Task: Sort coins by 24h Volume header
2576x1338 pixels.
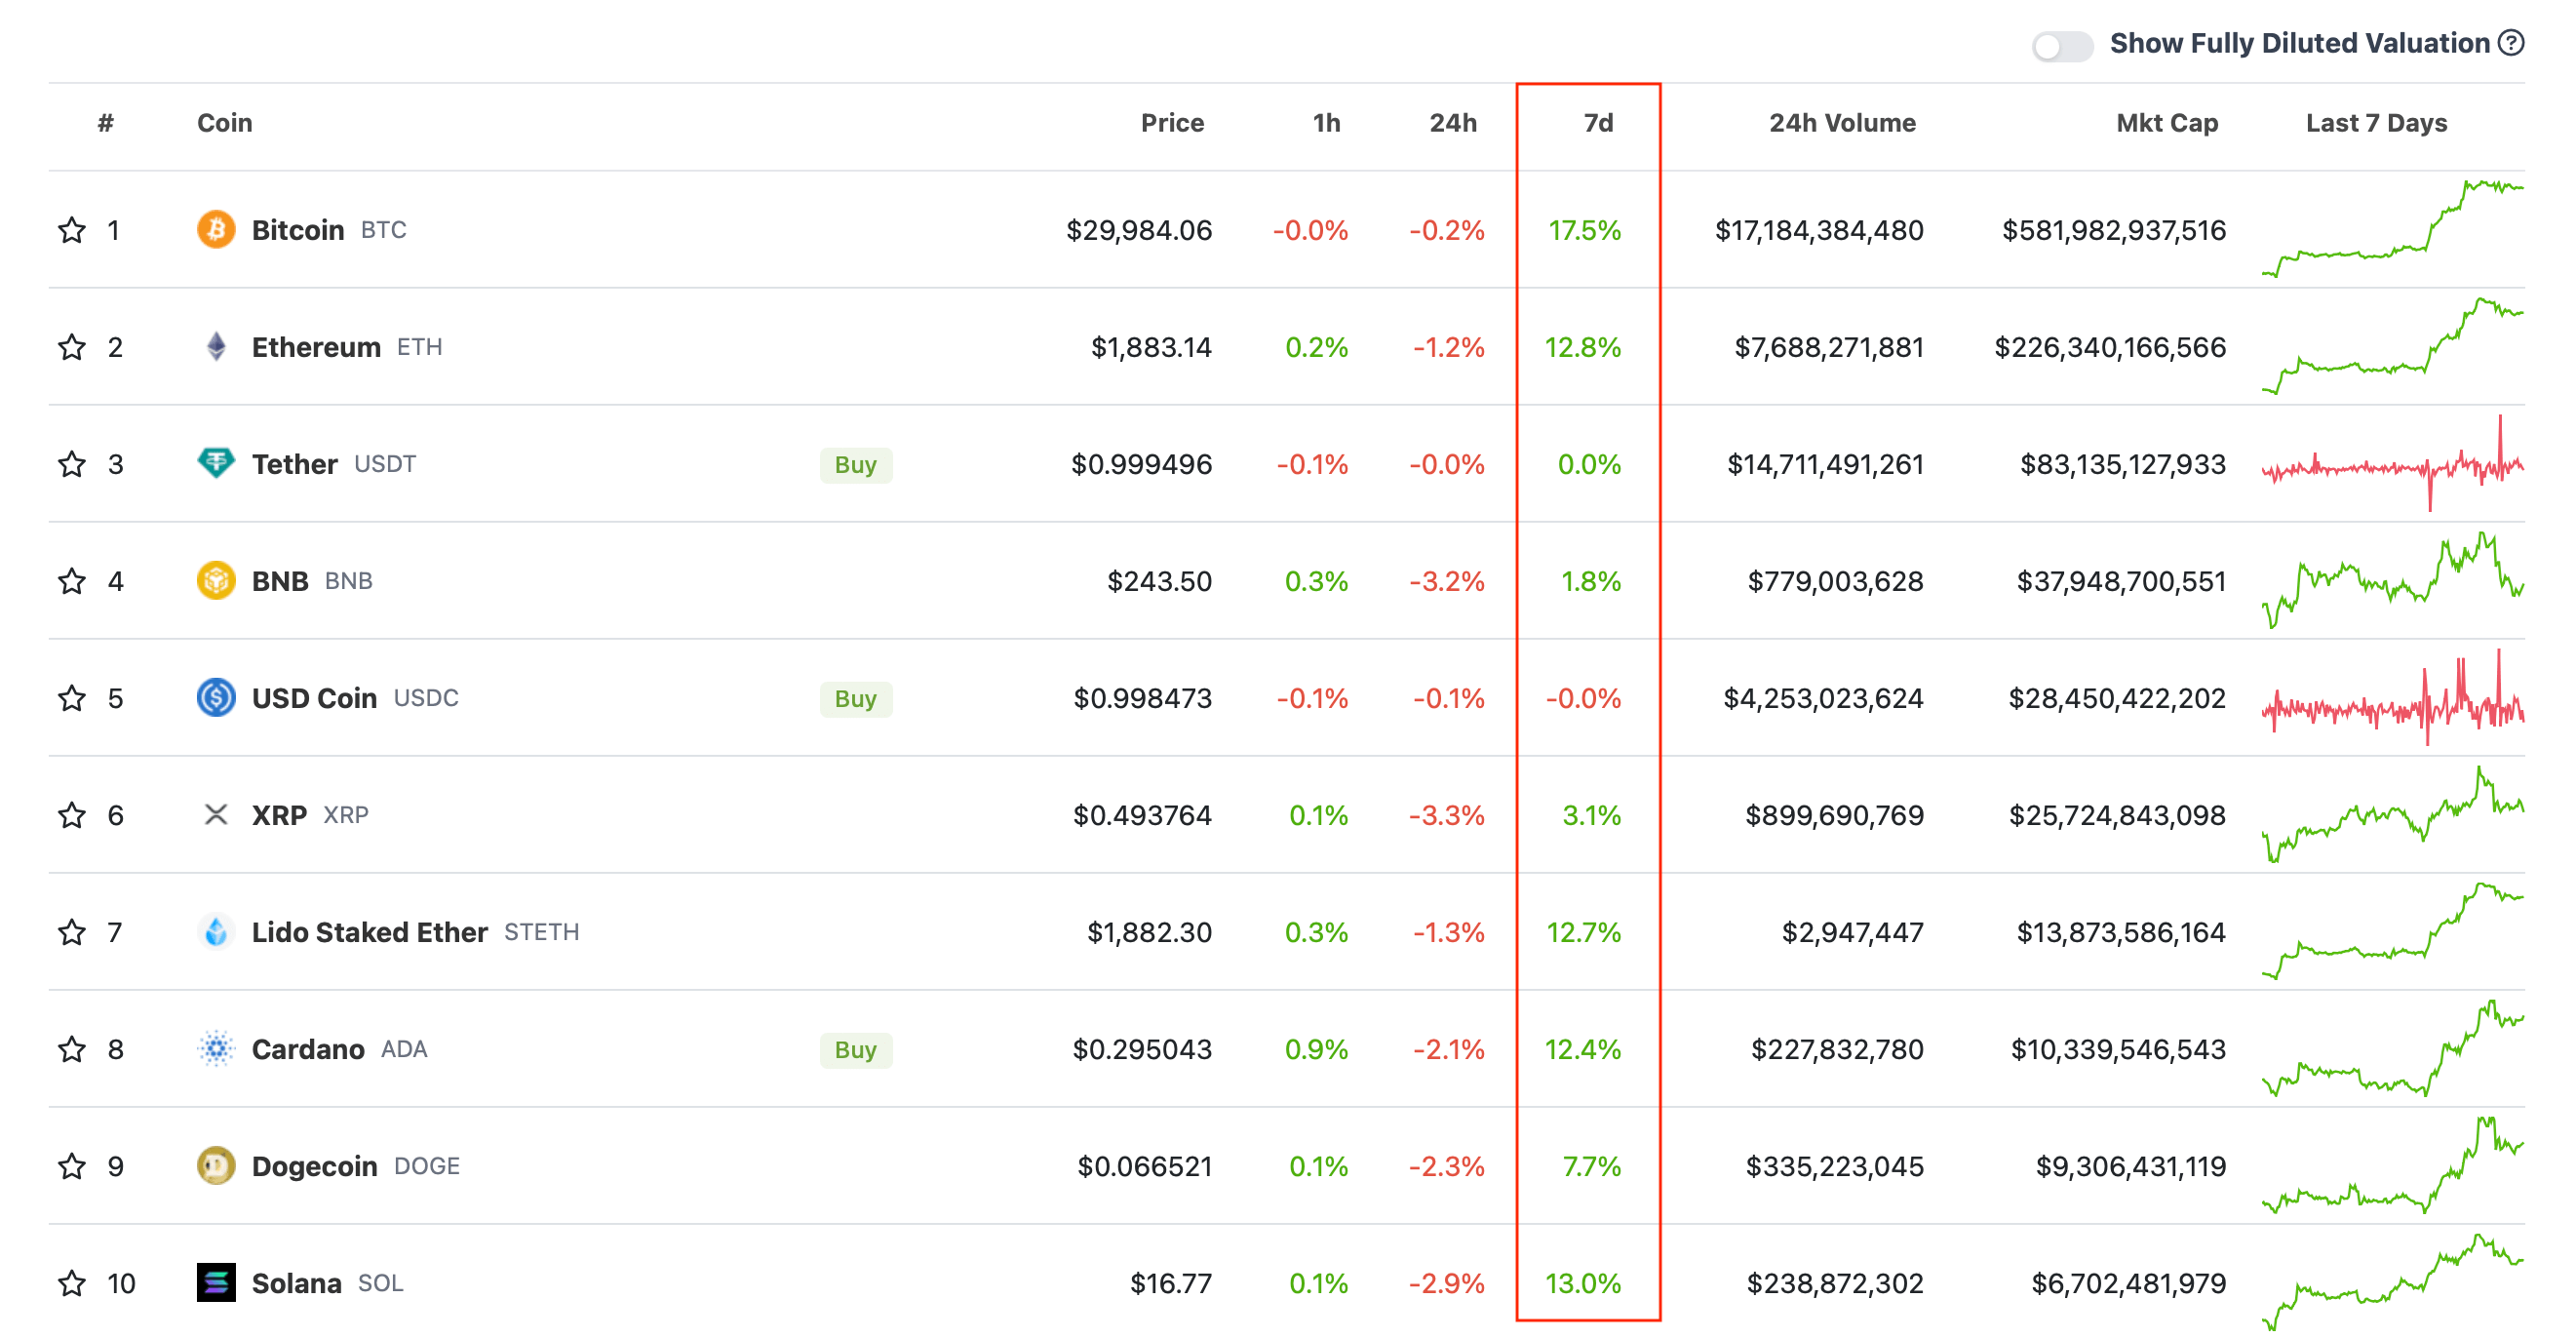Action: 1841,123
